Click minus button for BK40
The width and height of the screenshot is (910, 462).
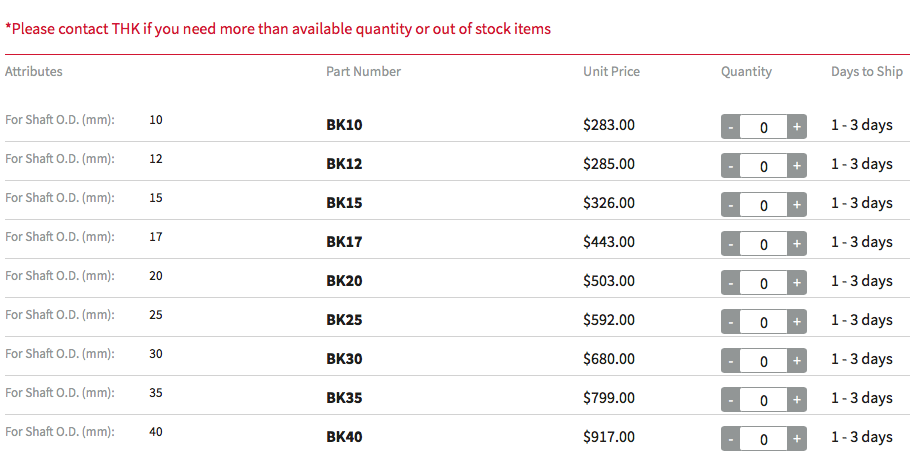tap(731, 439)
